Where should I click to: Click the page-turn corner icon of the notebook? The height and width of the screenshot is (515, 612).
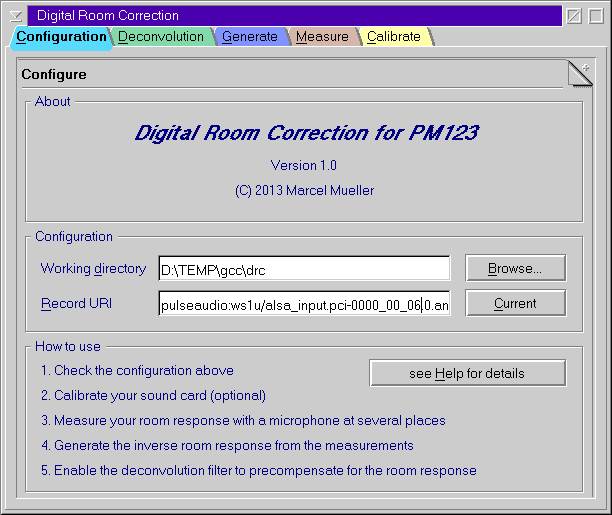click(x=580, y=74)
